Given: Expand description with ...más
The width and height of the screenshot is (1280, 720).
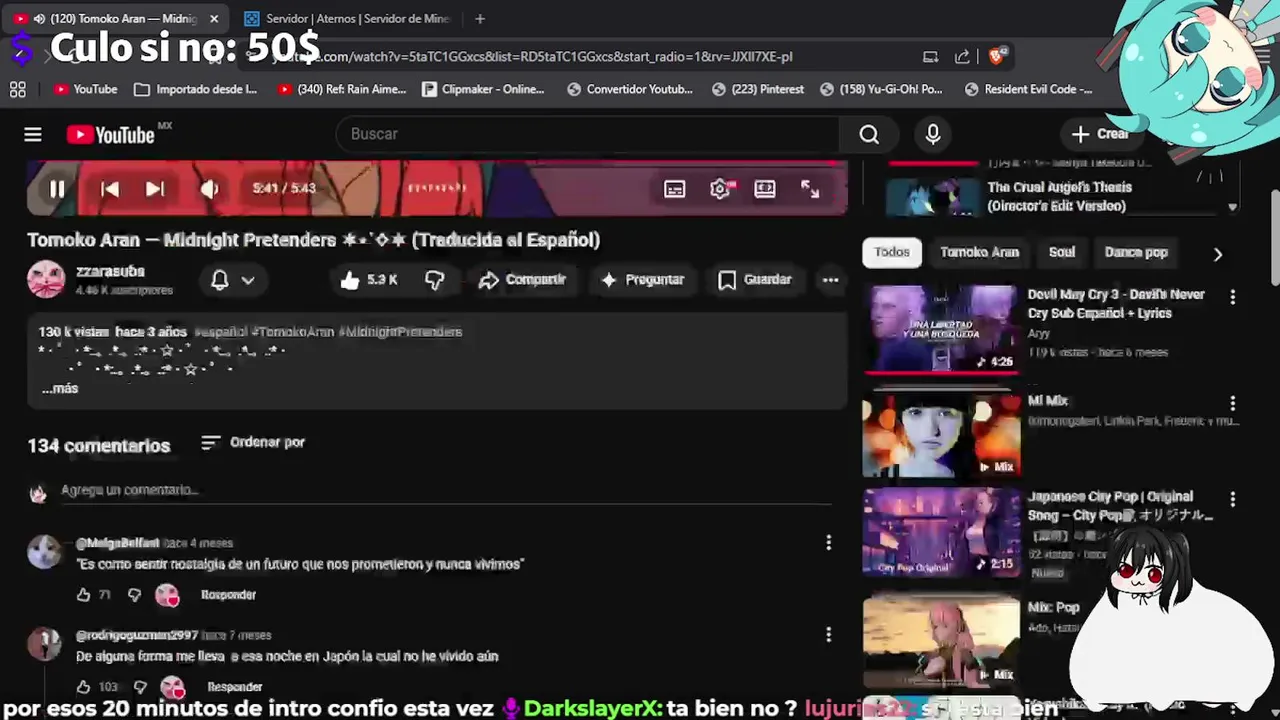Looking at the screenshot, I should point(60,388).
